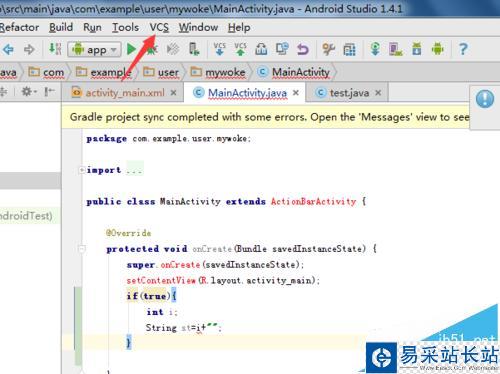The height and width of the screenshot is (374, 500).
Task: Close the activity_main.xml tab
Action: coord(173,93)
